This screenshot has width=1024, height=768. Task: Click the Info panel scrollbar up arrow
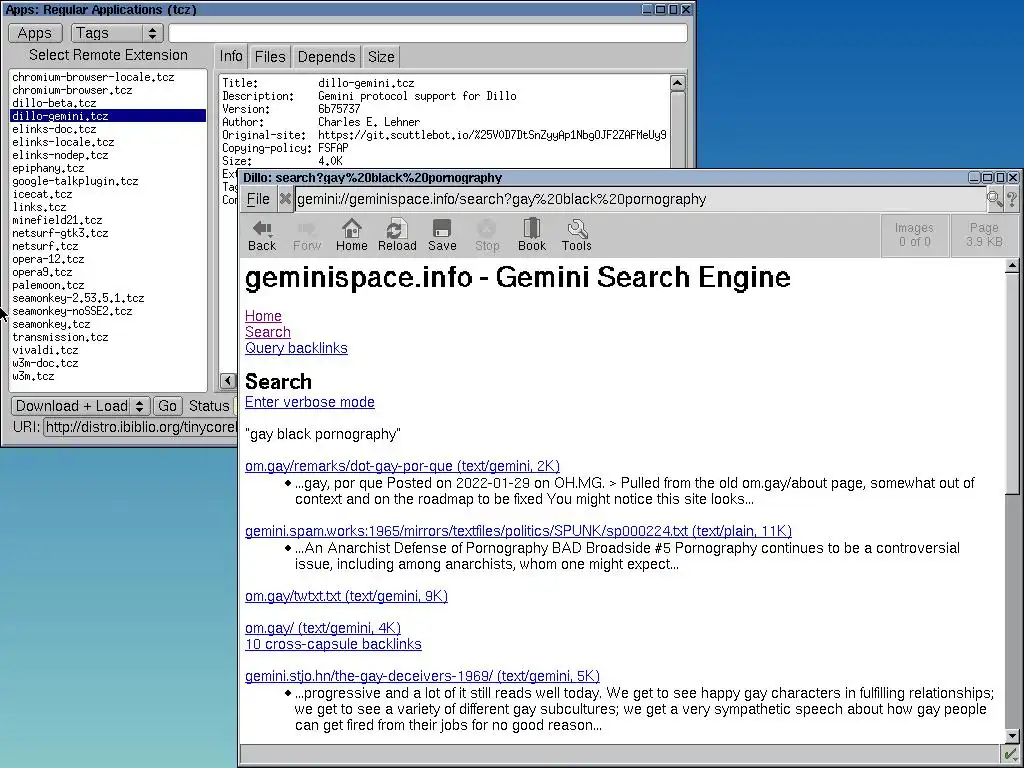[x=677, y=83]
